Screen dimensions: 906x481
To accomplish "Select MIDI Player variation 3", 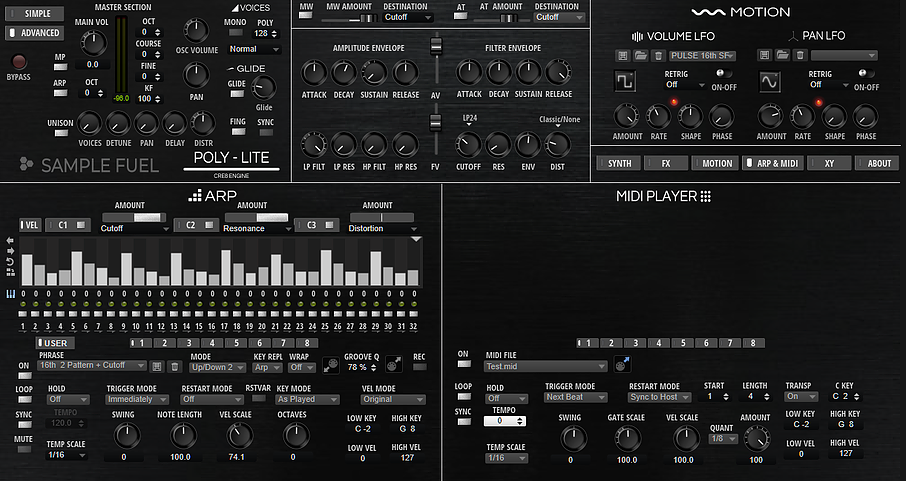I will pyautogui.click(x=634, y=343).
